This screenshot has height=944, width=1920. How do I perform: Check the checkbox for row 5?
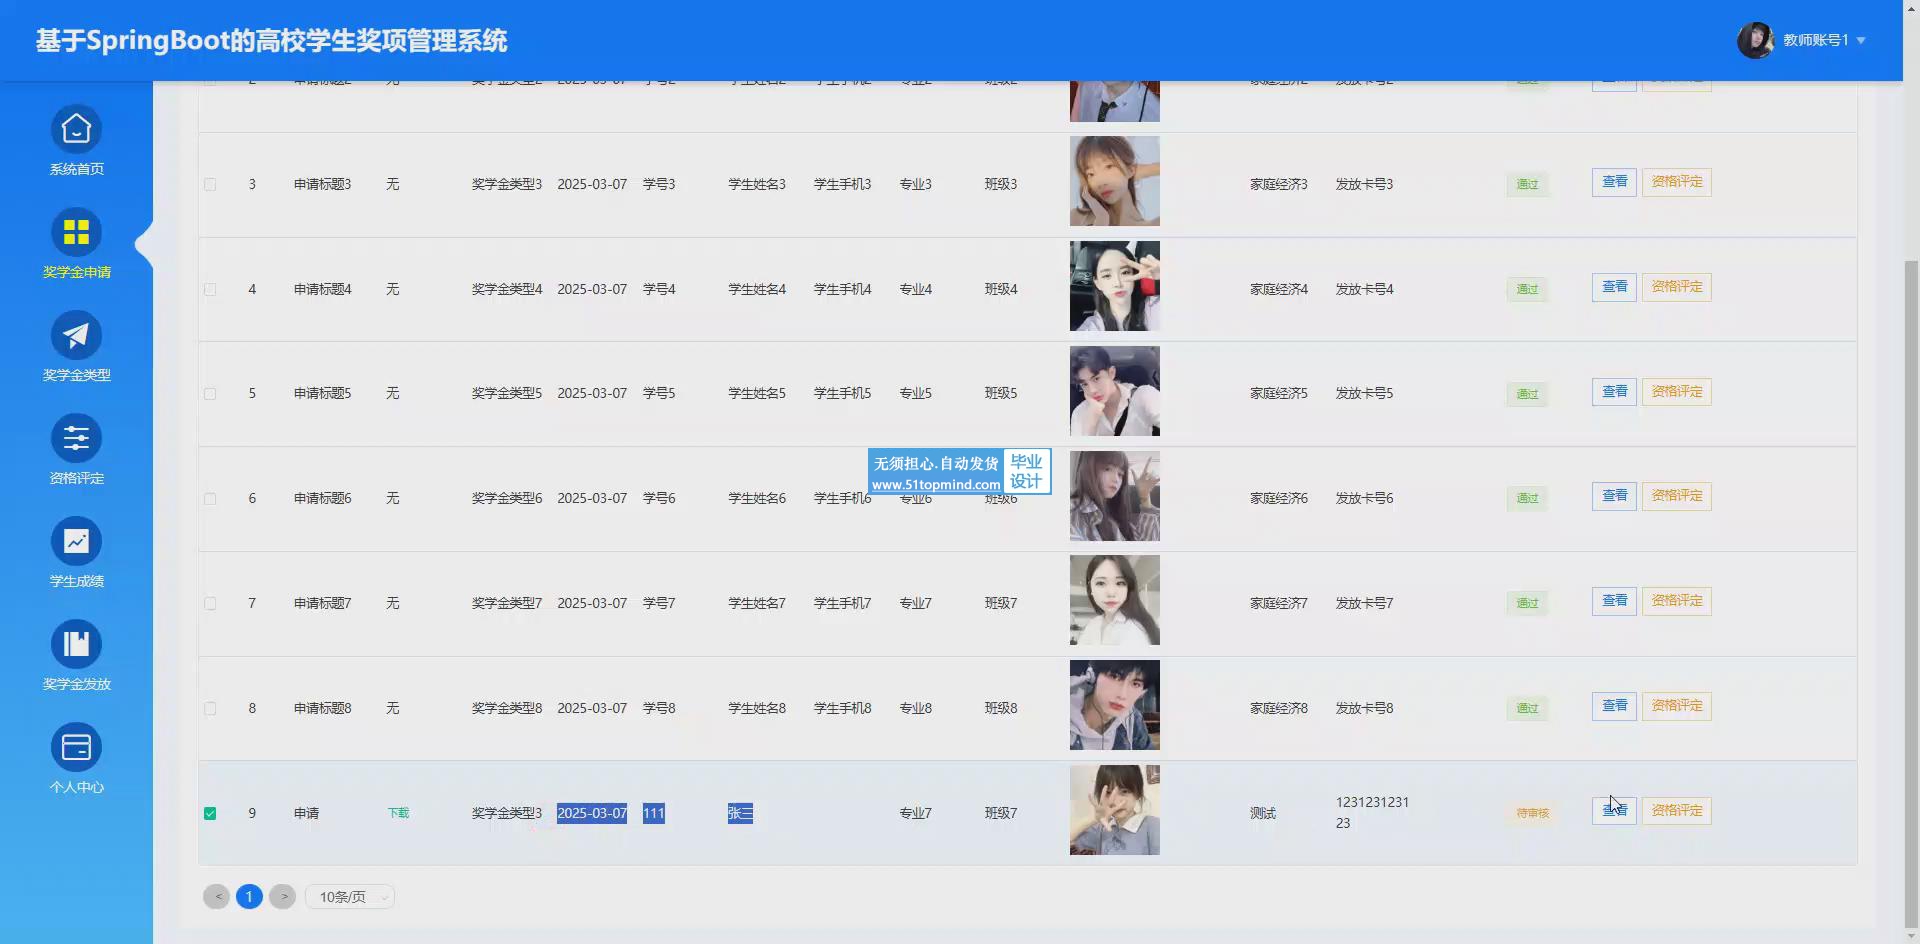[210, 394]
